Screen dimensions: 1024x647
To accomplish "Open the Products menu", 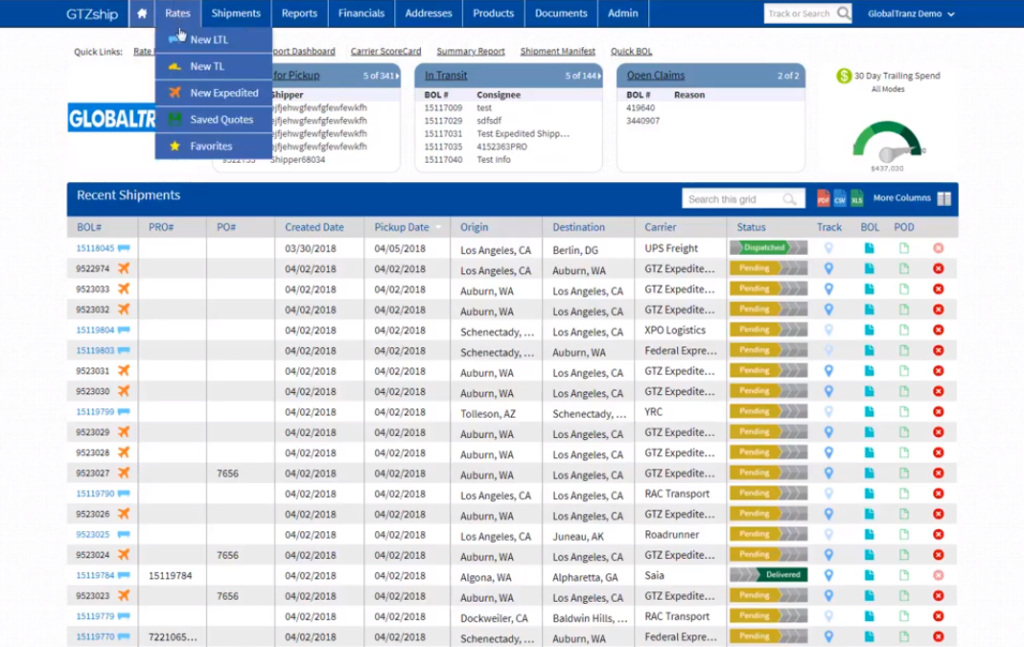I will [x=493, y=13].
